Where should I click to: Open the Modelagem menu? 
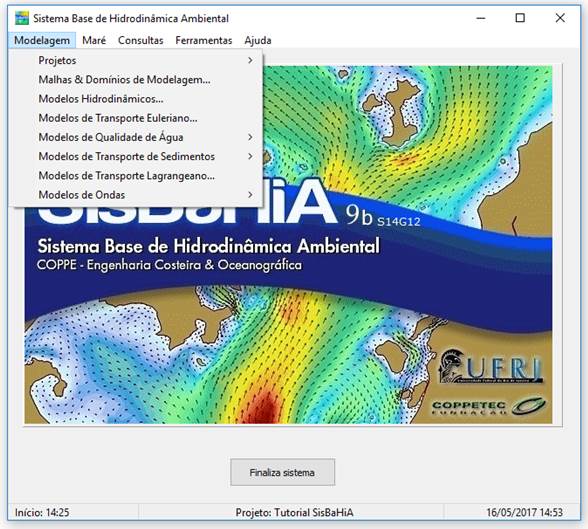click(x=42, y=40)
